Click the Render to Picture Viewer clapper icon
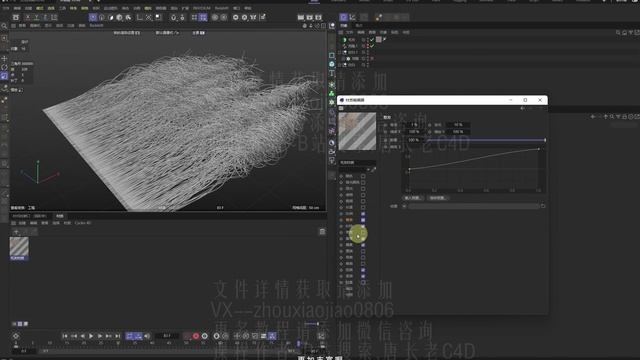This screenshot has height=360, width=640. pos(309,17)
